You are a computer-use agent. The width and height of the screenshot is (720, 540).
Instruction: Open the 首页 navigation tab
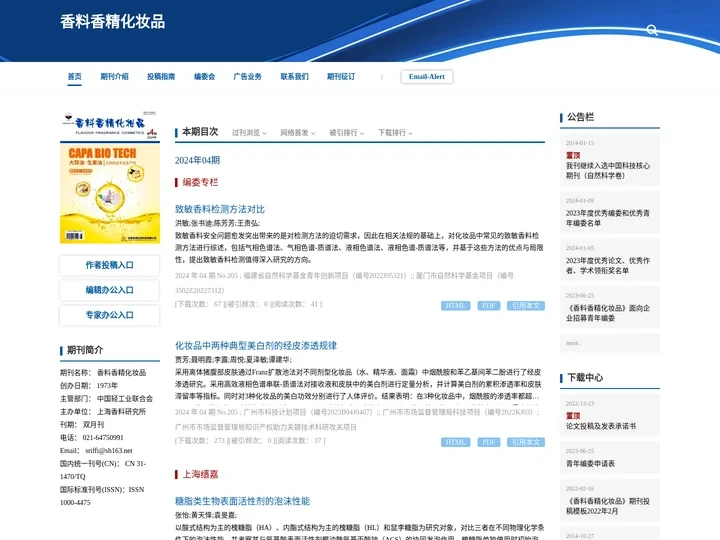[x=74, y=77]
